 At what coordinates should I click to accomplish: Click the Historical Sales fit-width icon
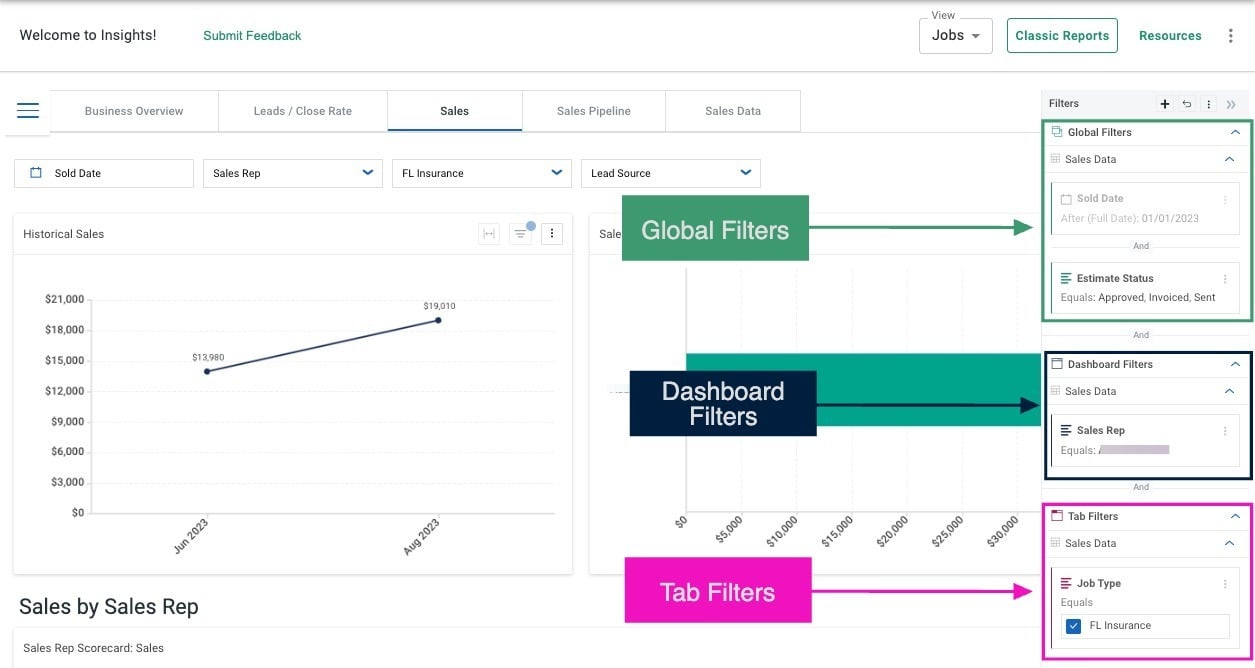pos(489,234)
